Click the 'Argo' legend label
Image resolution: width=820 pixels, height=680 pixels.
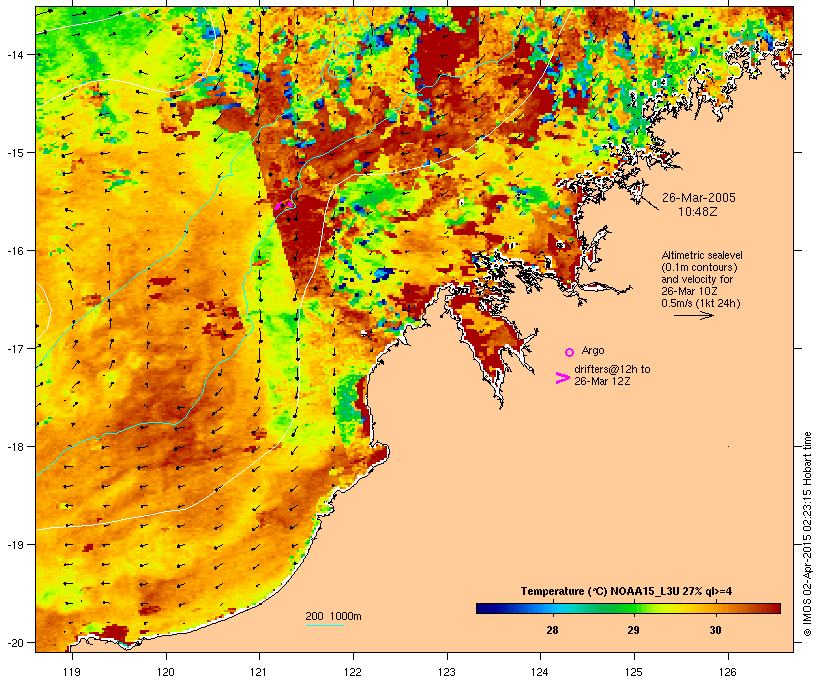click(x=593, y=350)
